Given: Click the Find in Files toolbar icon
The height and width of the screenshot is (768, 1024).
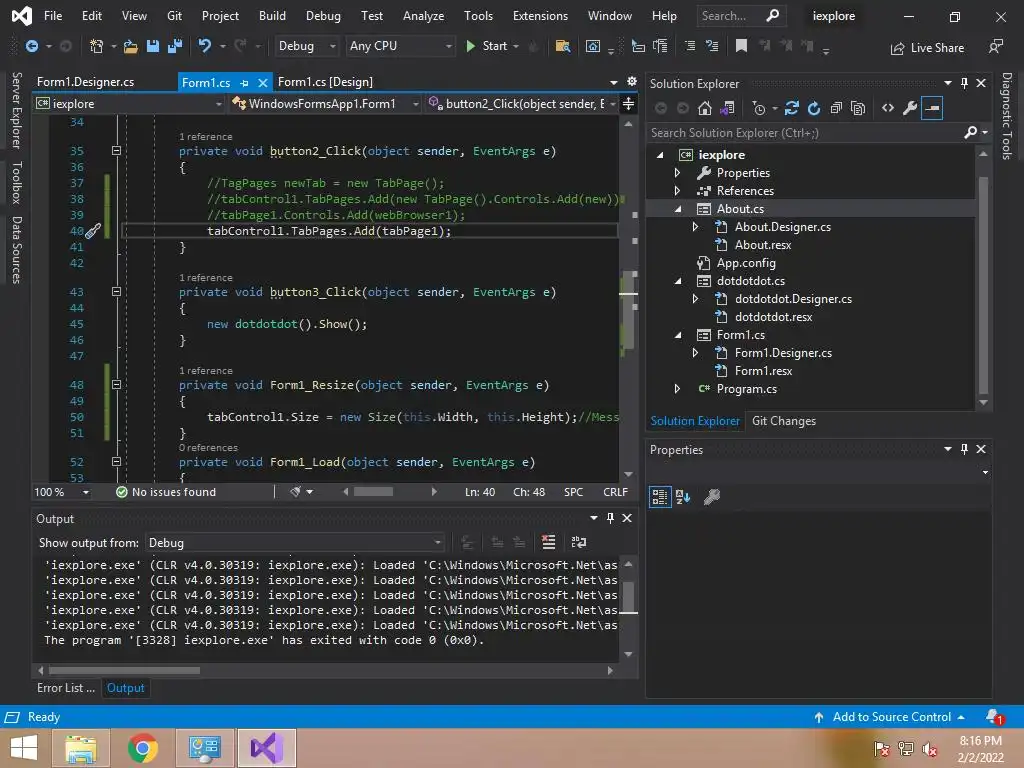Looking at the screenshot, I should (x=562, y=46).
